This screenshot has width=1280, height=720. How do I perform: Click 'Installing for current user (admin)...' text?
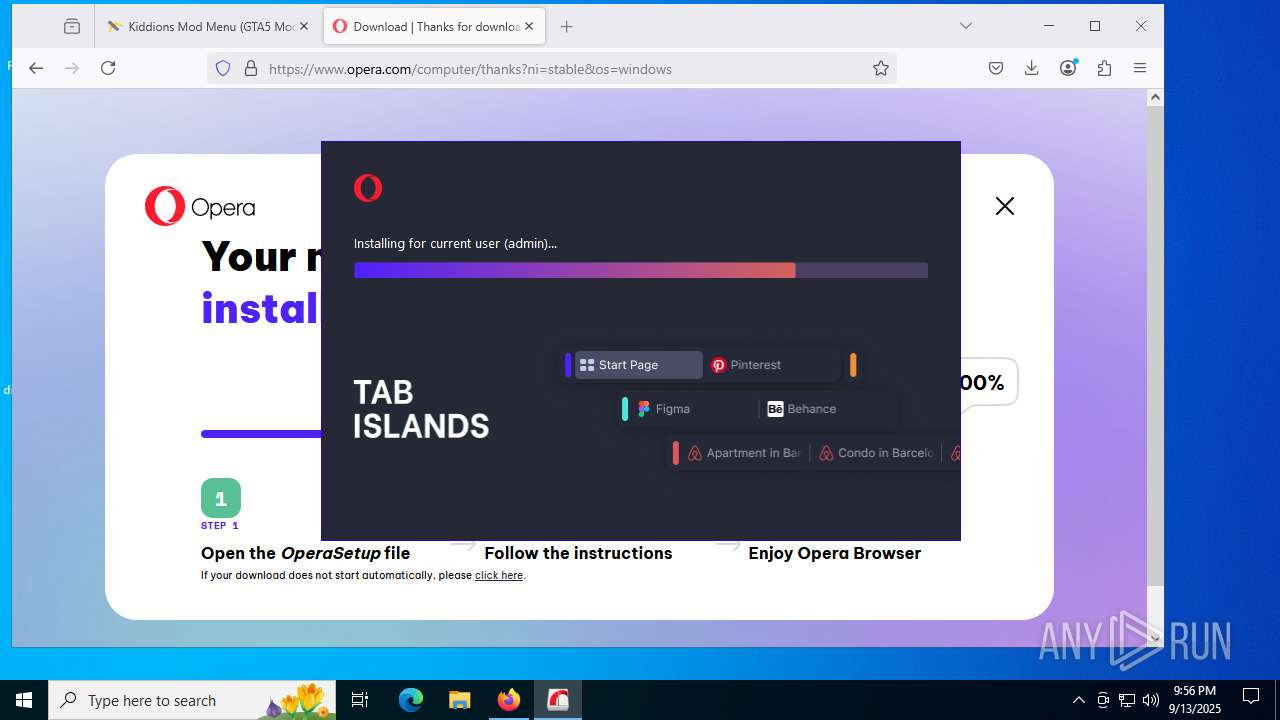(455, 243)
